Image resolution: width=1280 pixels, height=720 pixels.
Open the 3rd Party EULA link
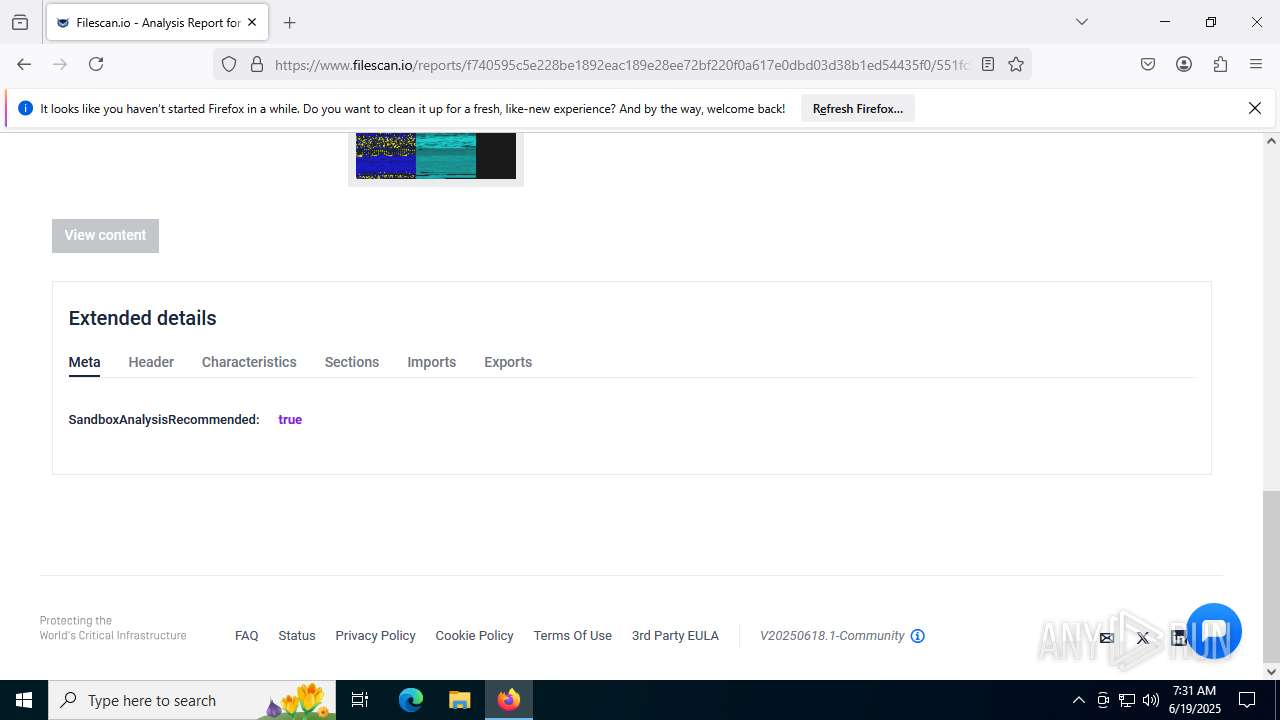coord(675,636)
